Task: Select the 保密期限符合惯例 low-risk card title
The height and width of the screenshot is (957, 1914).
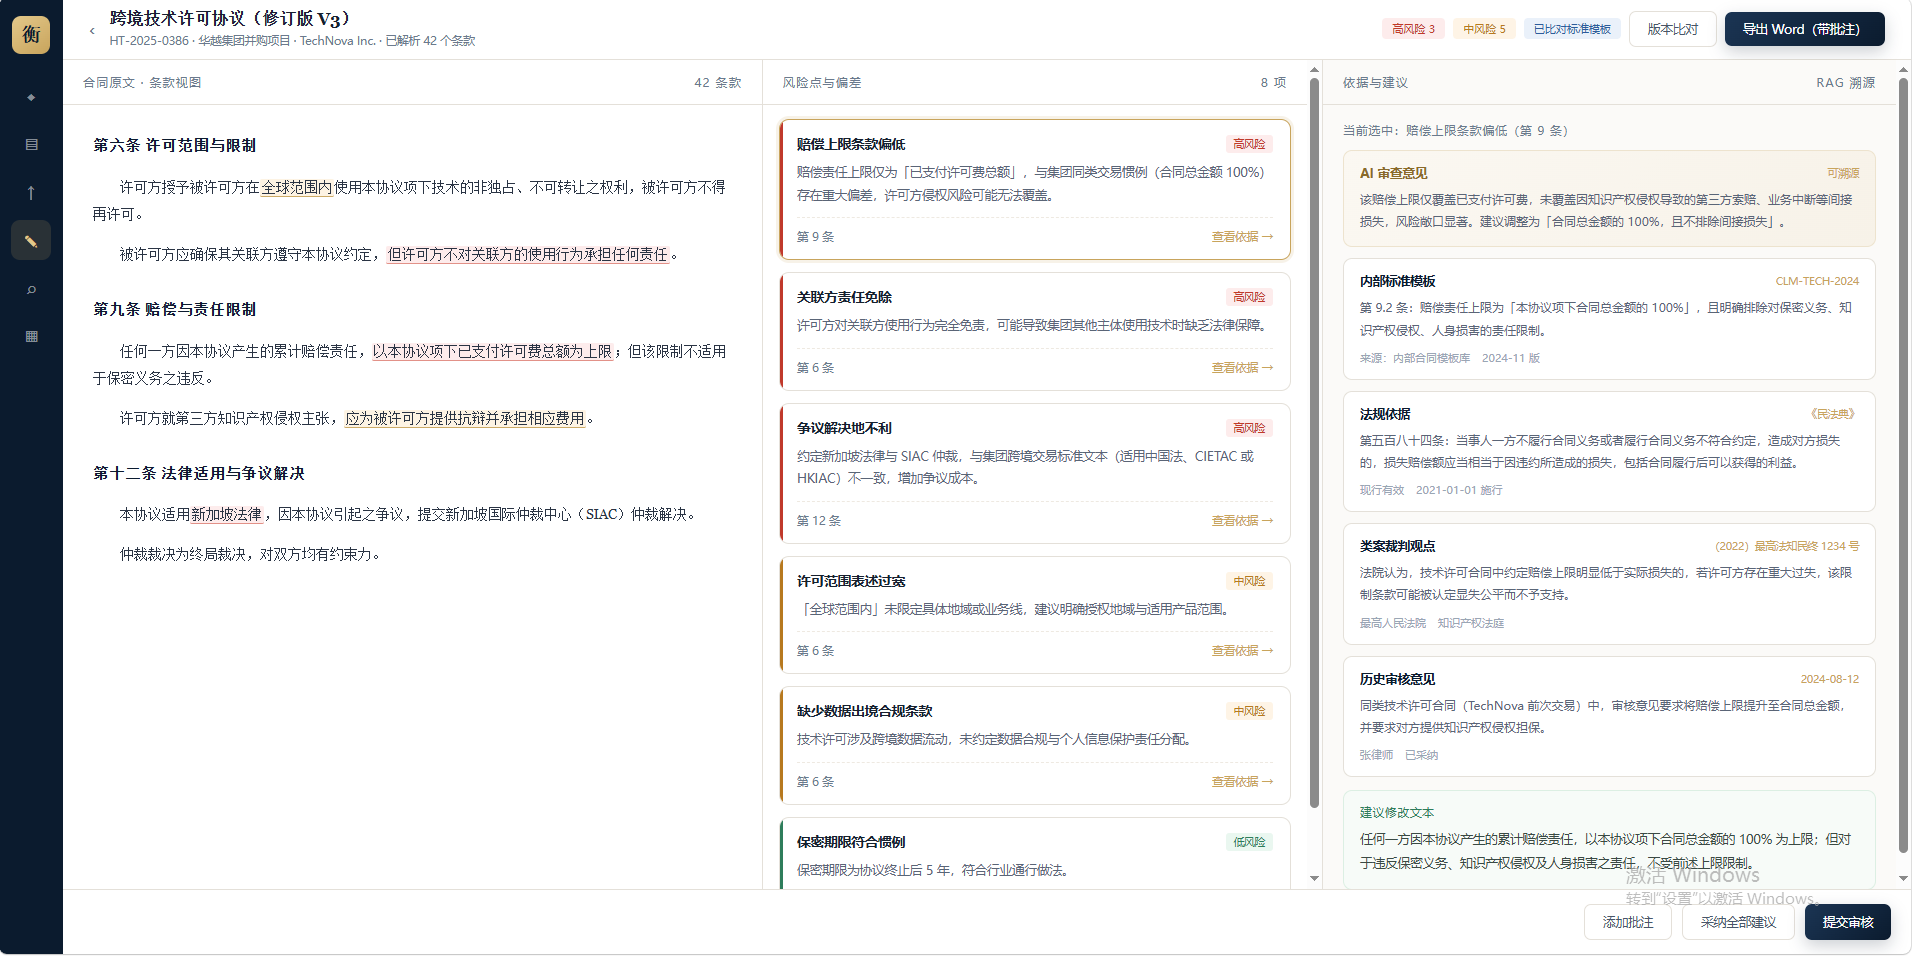Action: [851, 842]
